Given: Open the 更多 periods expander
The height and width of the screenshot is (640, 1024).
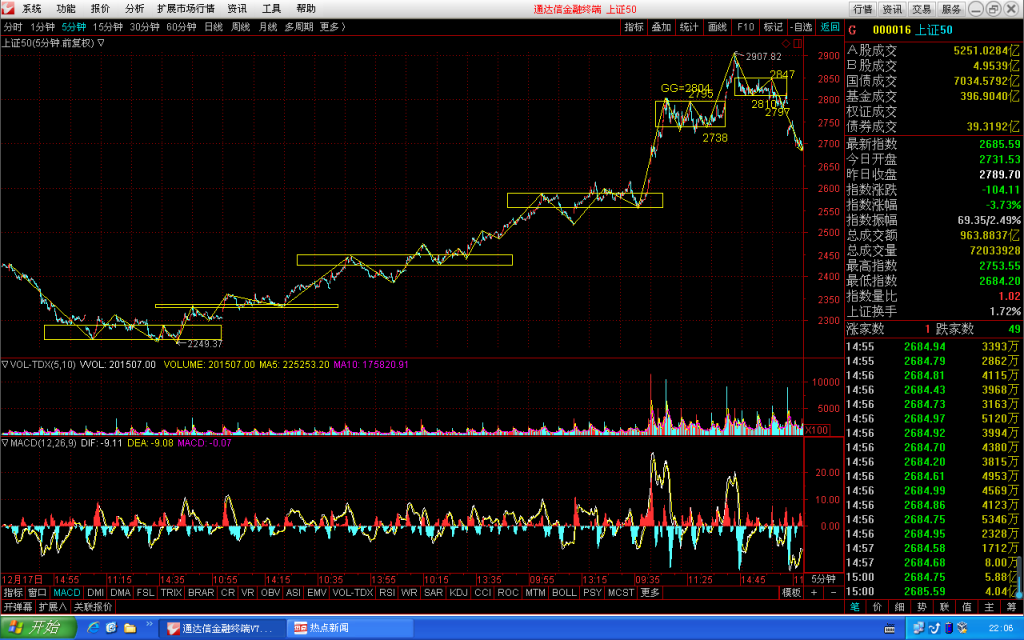Looking at the screenshot, I should click(332, 27).
